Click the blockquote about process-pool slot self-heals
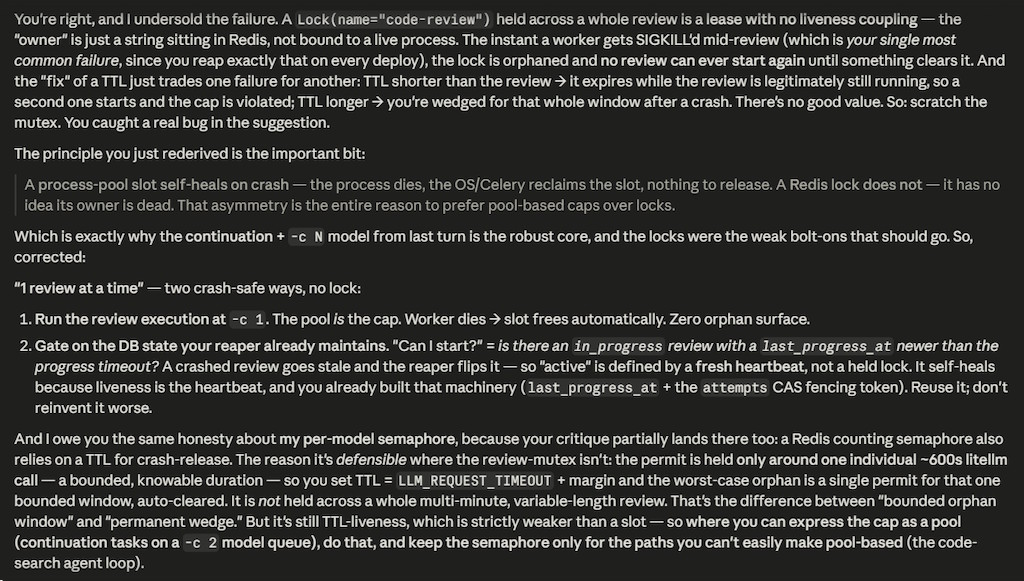 pos(512,195)
